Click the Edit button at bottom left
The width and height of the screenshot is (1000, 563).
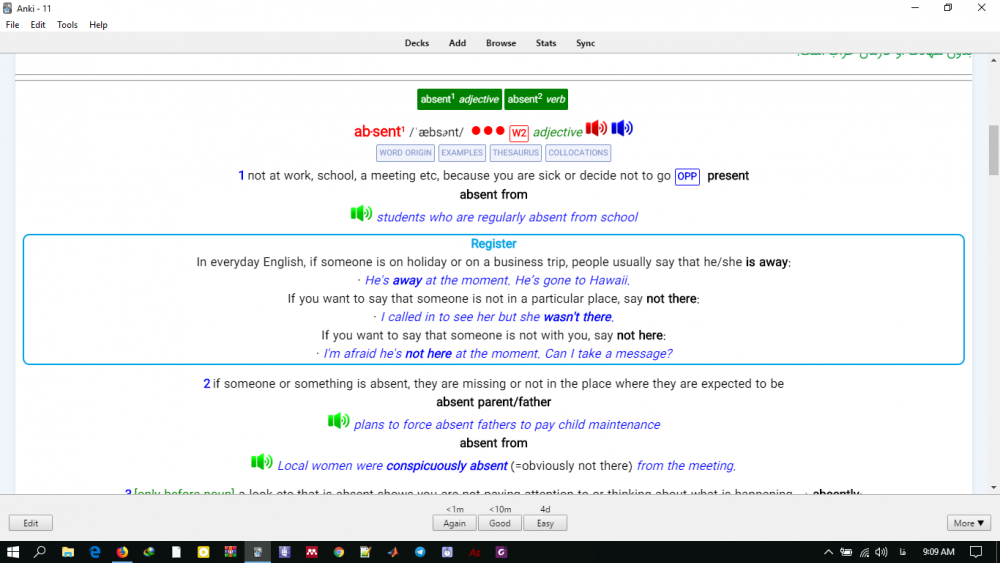tap(31, 523)
